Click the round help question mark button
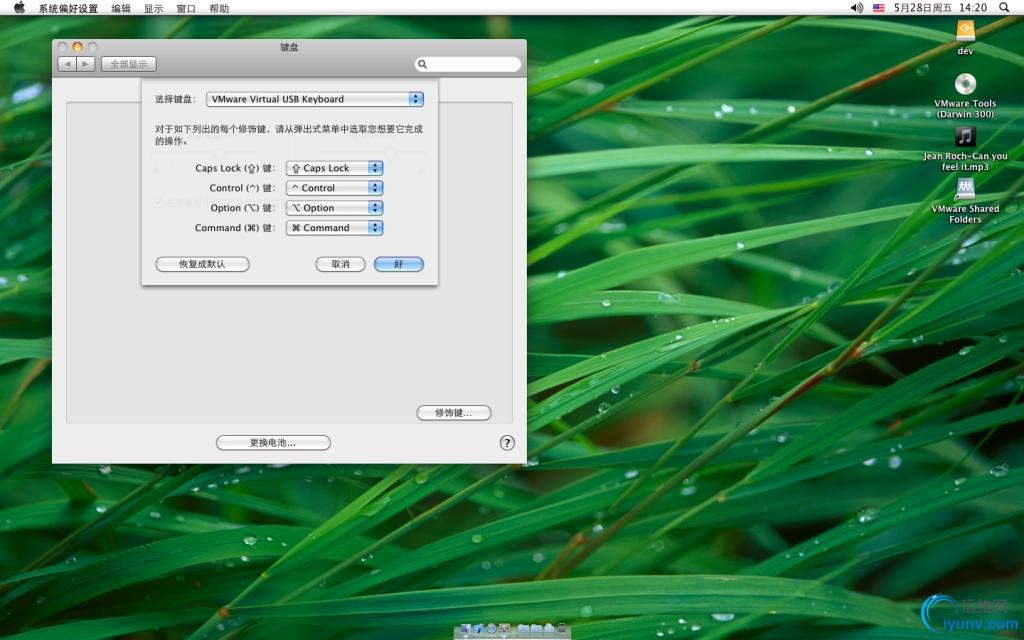1024x640 pixels. 507,443
